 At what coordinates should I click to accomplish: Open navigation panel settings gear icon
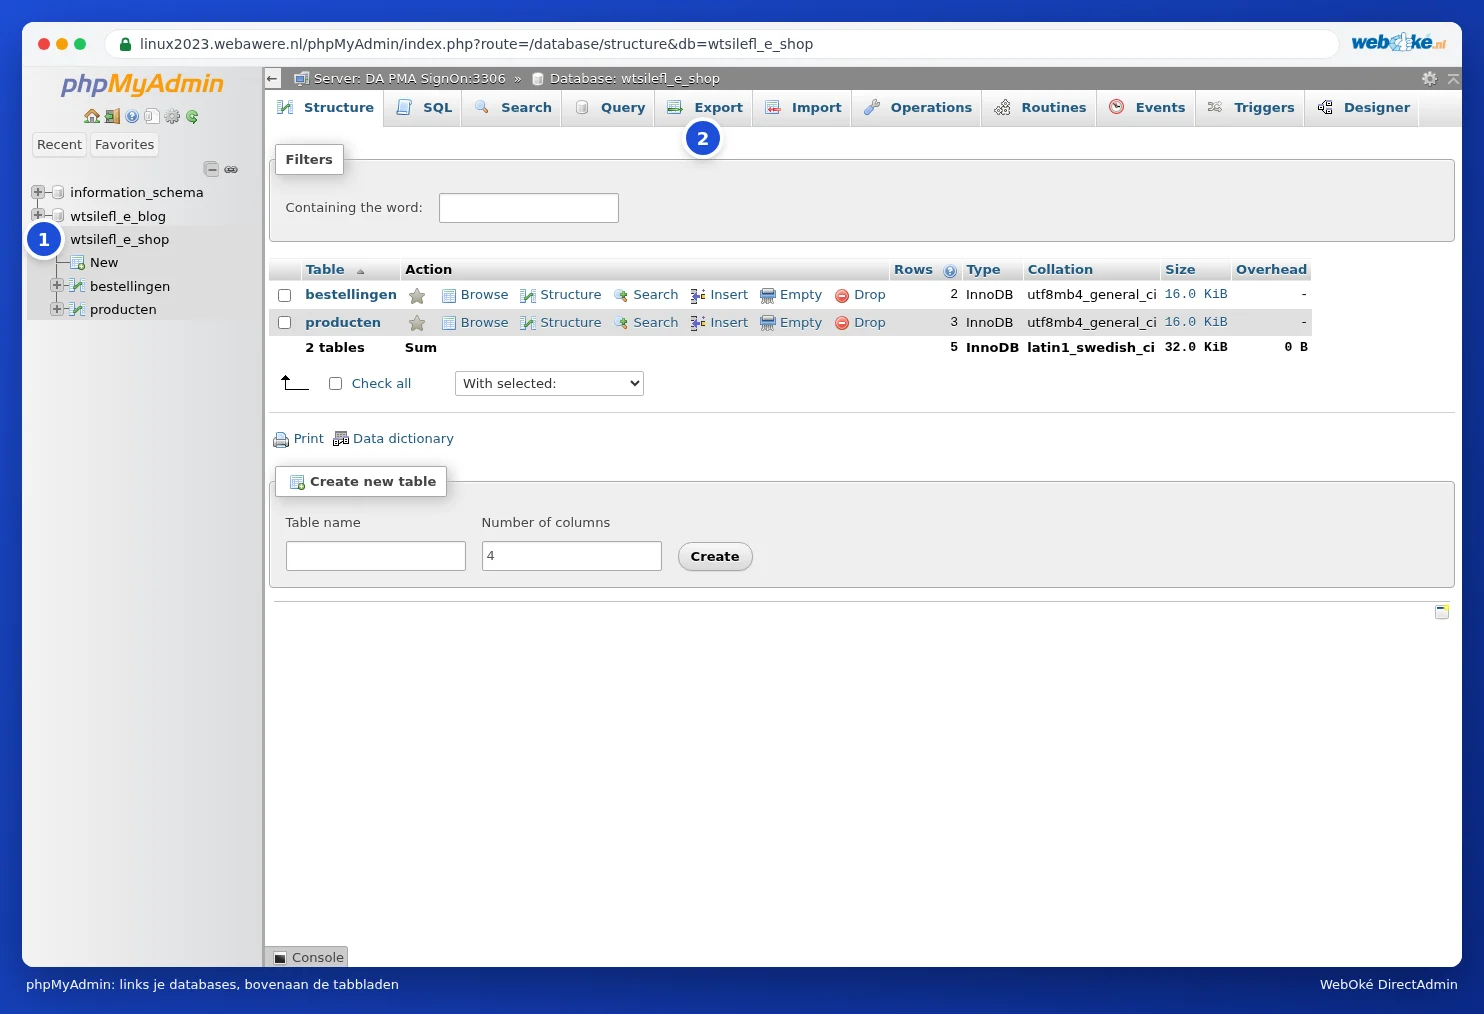[172, 116]
